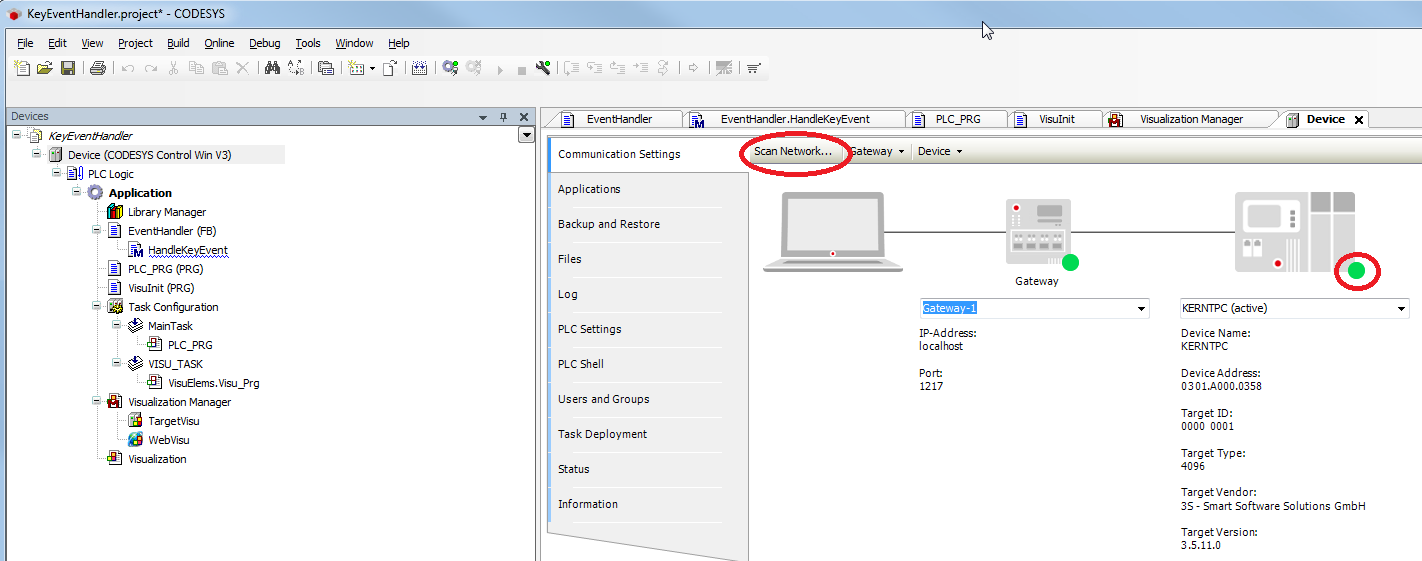
Task: Click the Login toolbar icon with gear
Action: pyautogui.click(x=450, y=68)
